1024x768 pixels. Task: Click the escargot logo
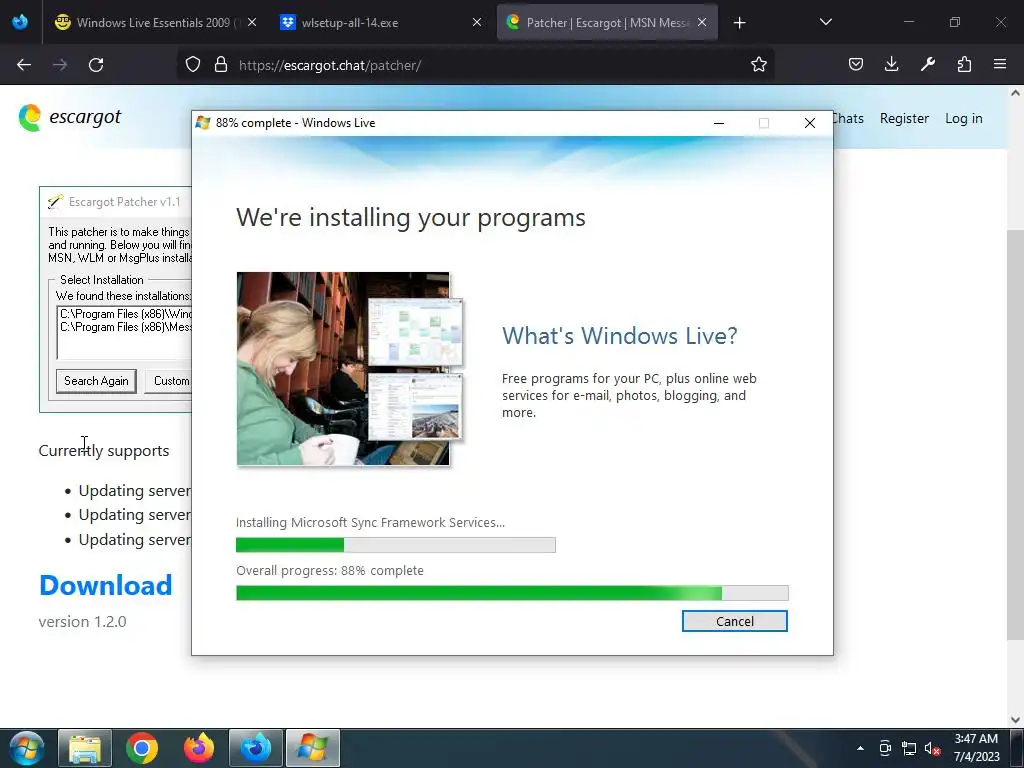(x=70, y=118)
